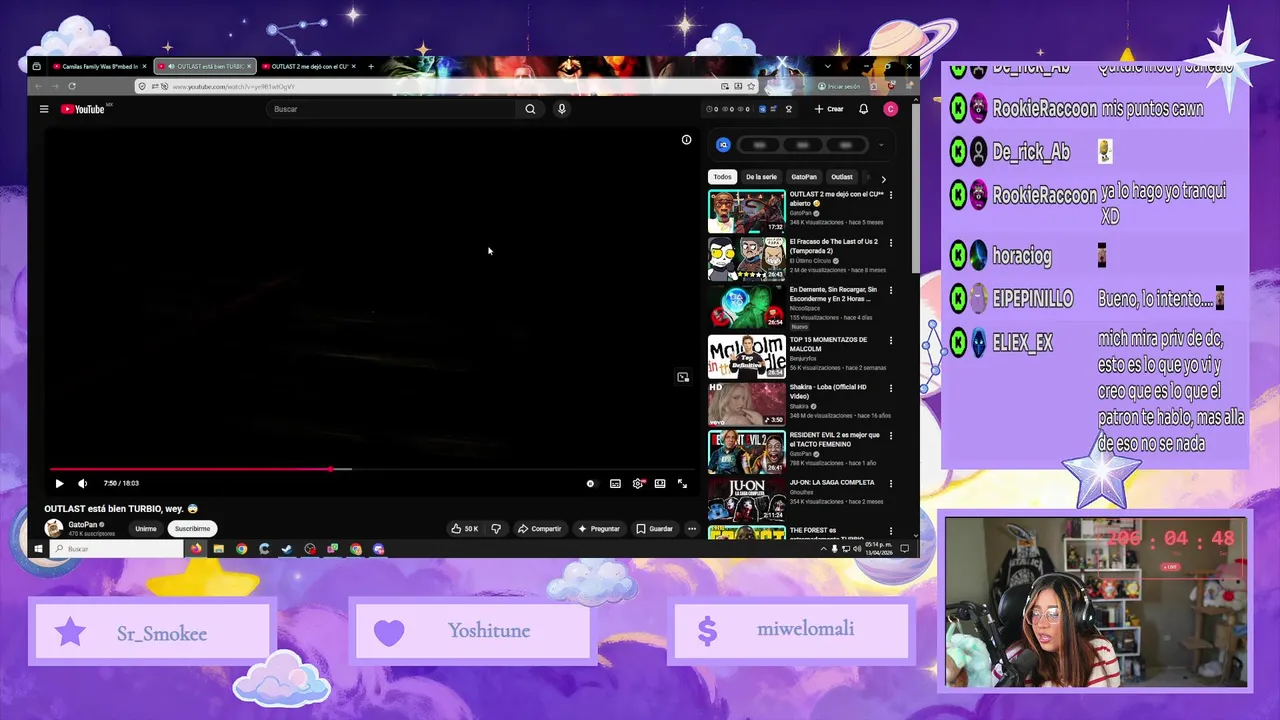
Task: Show more filter chips with the arrow
Action: [x=883, y=178]
